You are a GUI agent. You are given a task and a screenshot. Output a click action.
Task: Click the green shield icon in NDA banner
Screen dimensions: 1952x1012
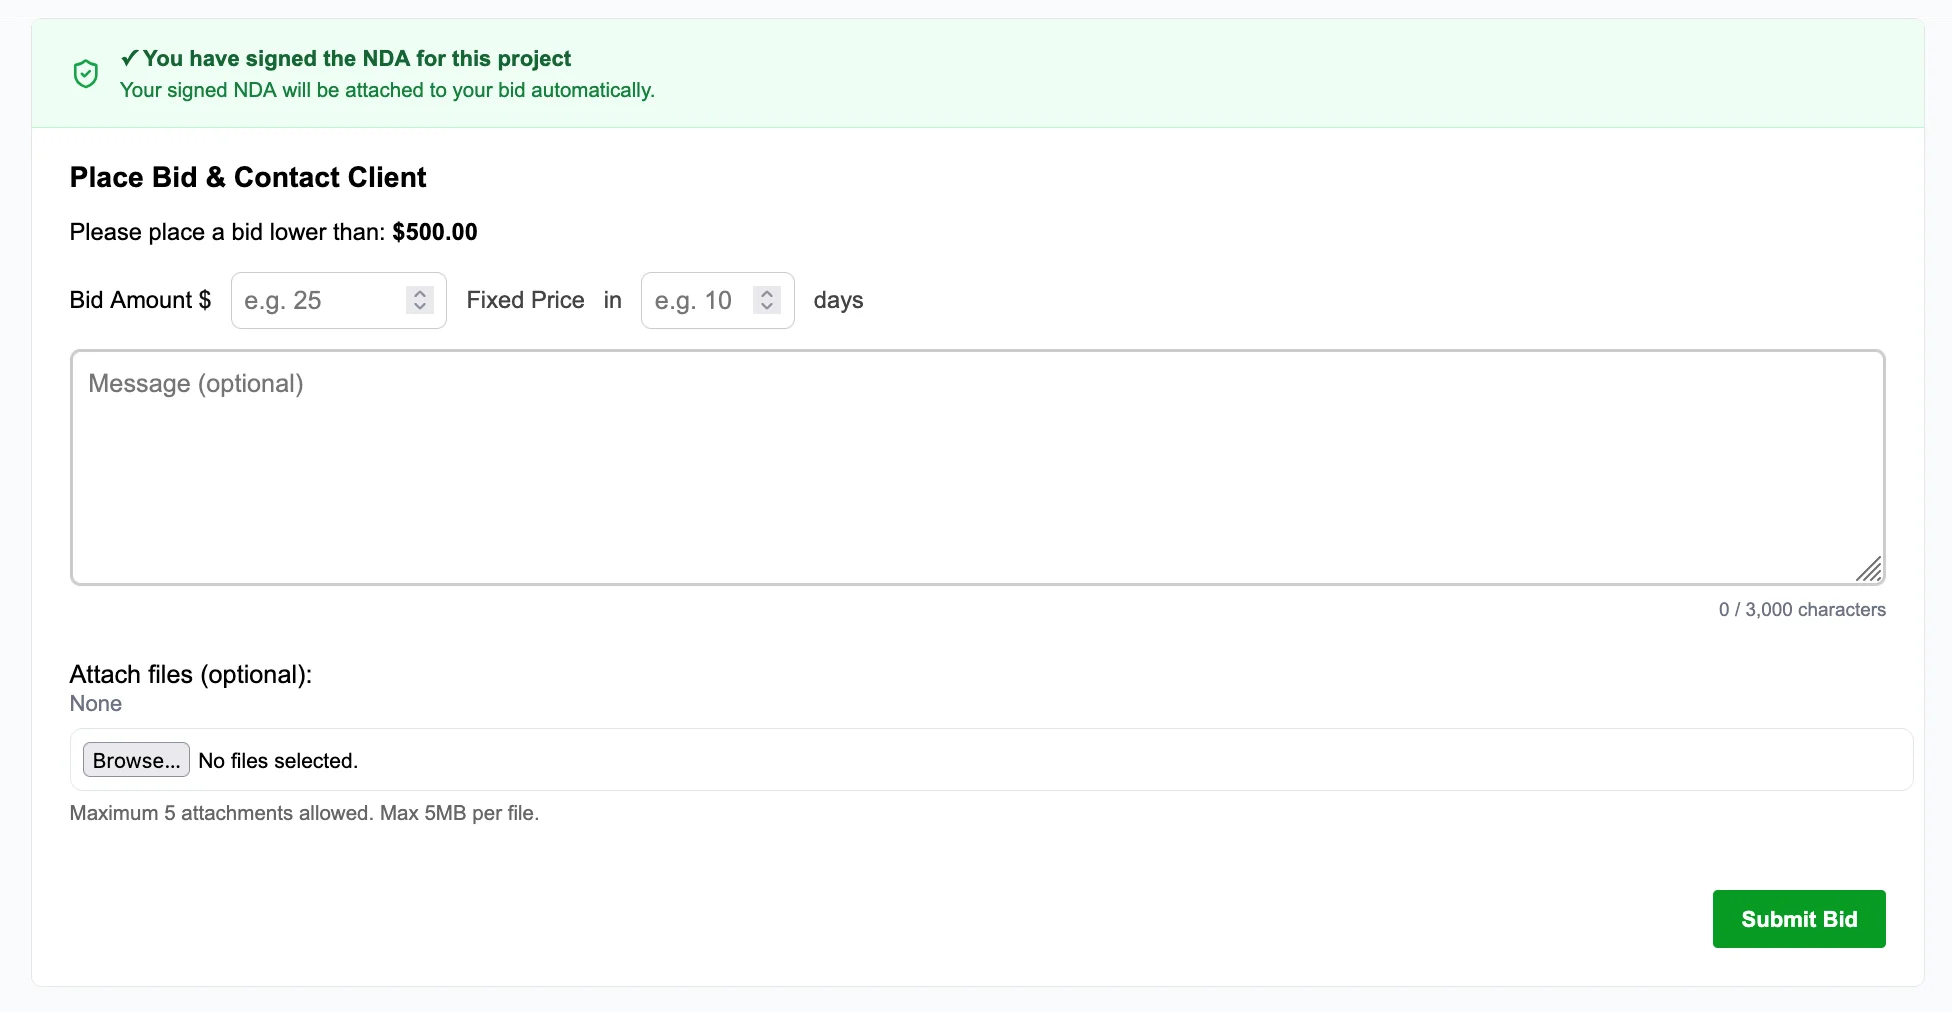tap(86, 74)
